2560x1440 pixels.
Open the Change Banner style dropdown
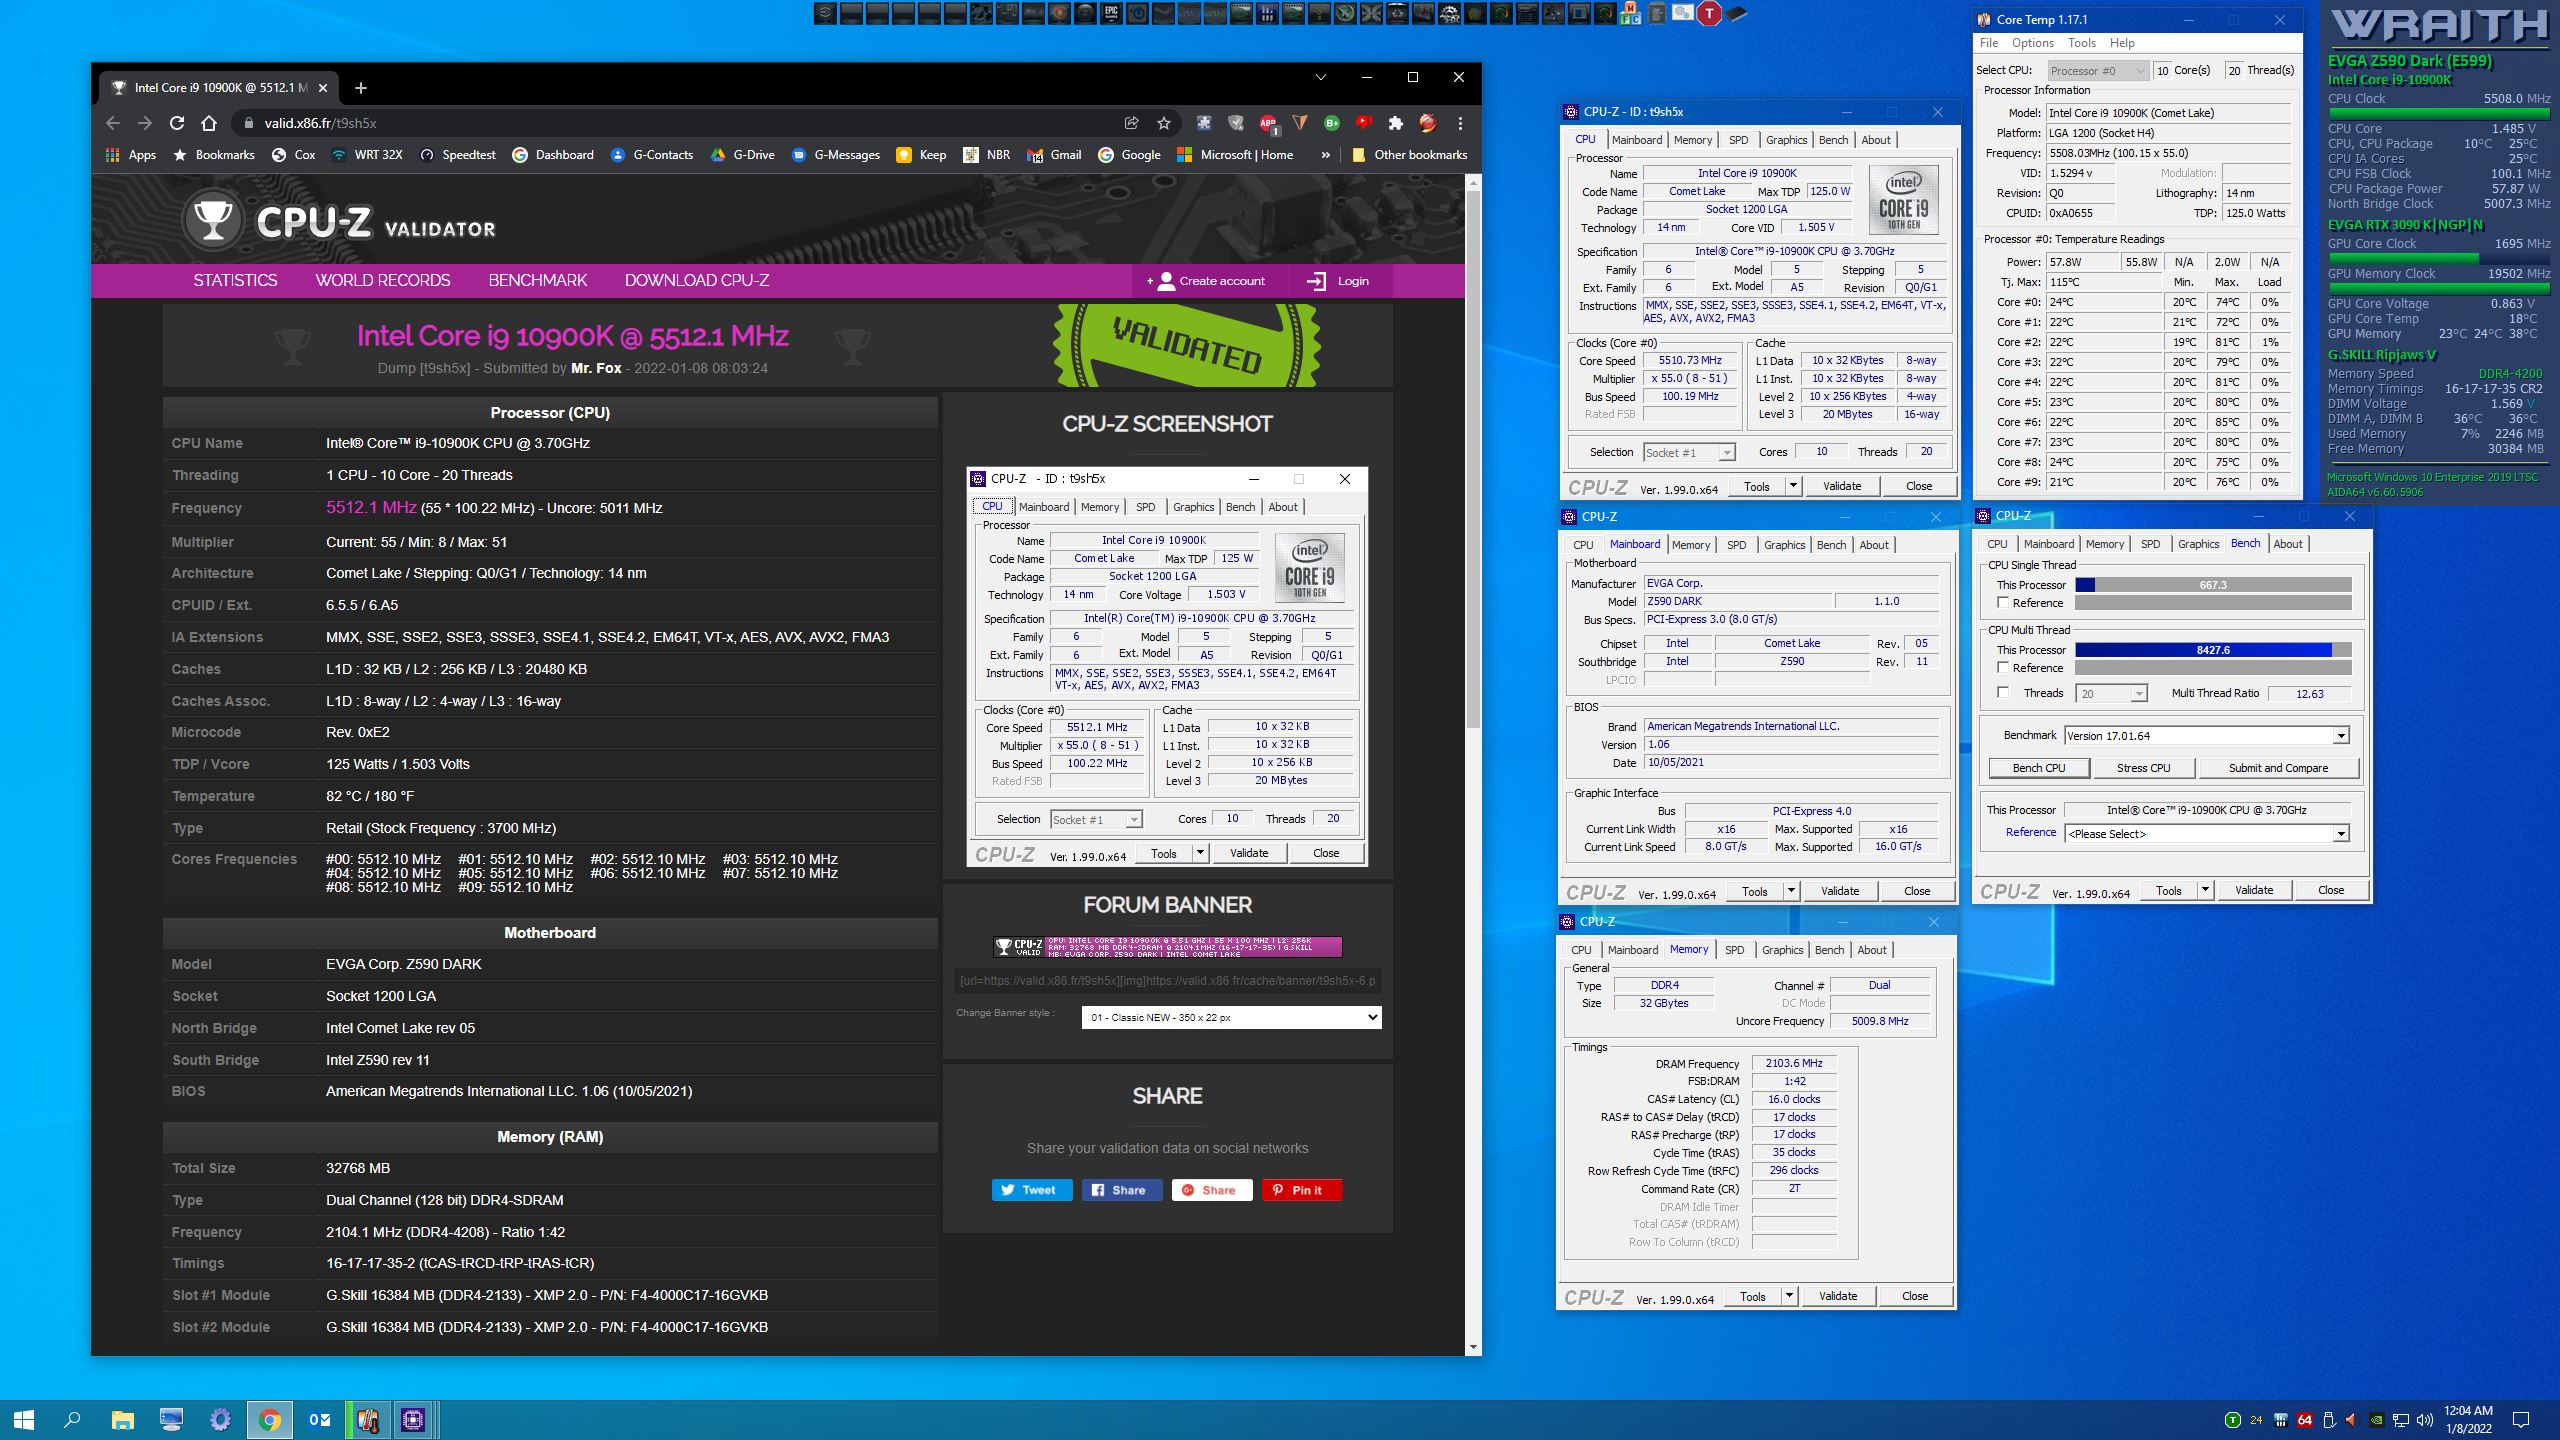(x=1231, y=1017)
